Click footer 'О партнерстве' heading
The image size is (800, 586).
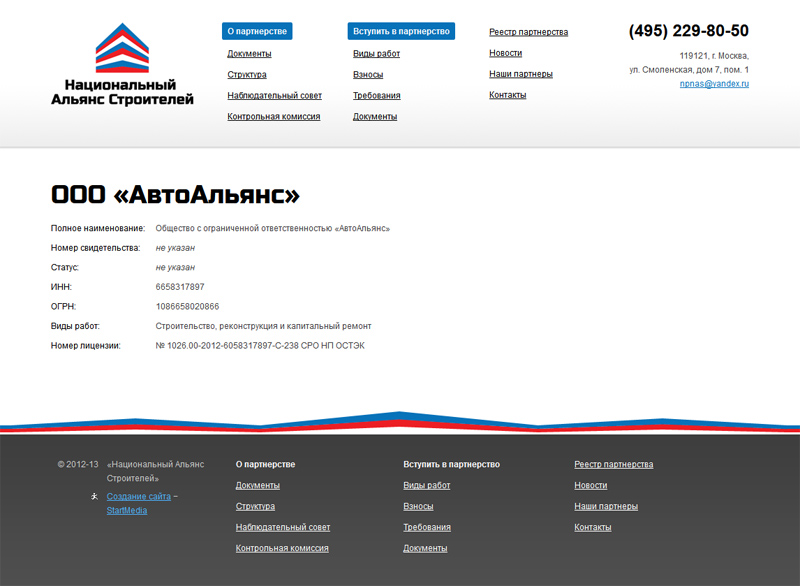click(x=265, y=464)
